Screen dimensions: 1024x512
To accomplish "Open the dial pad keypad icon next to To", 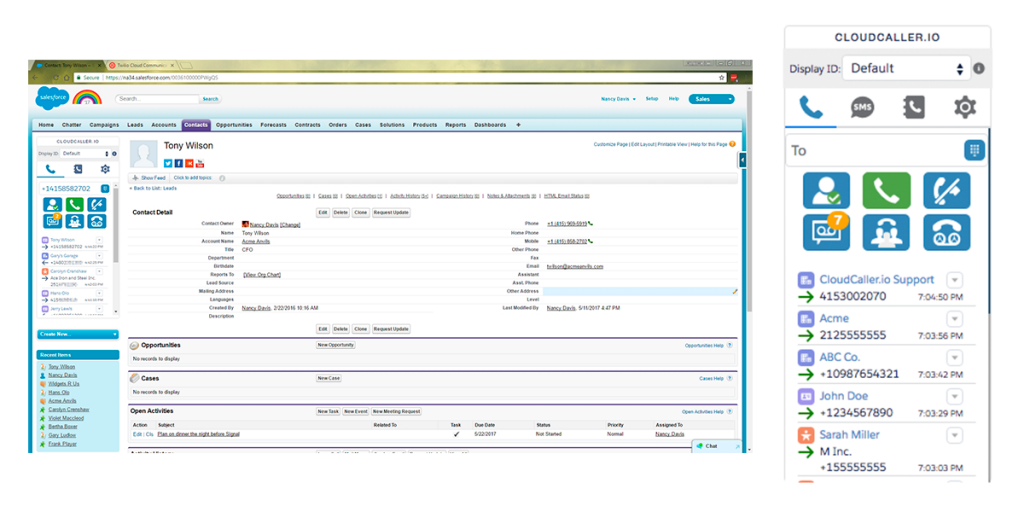I will [974, 150].
